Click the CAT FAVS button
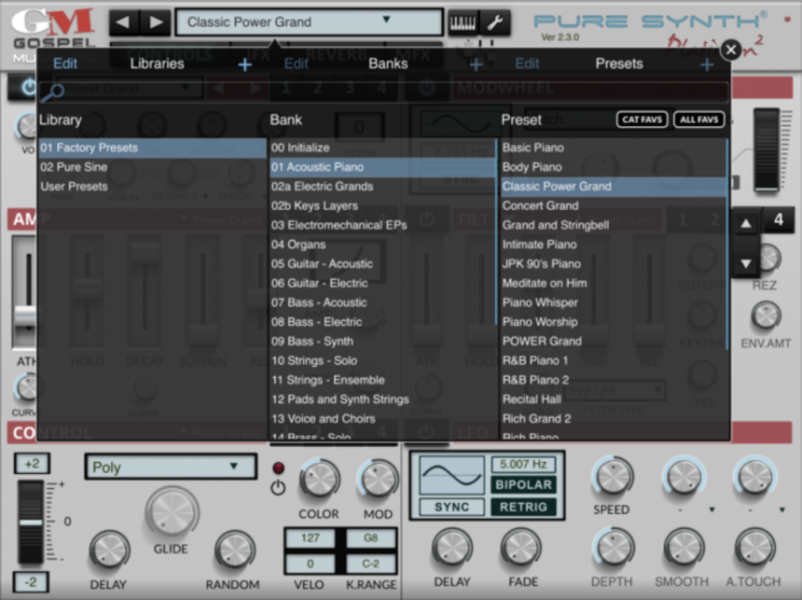The image size is (802, 600). point(643,119)
